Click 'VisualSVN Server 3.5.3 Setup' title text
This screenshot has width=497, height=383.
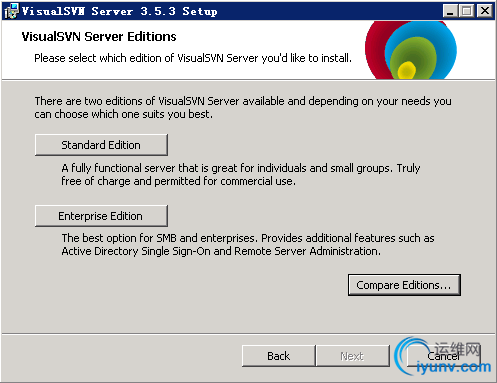[120, 11]
